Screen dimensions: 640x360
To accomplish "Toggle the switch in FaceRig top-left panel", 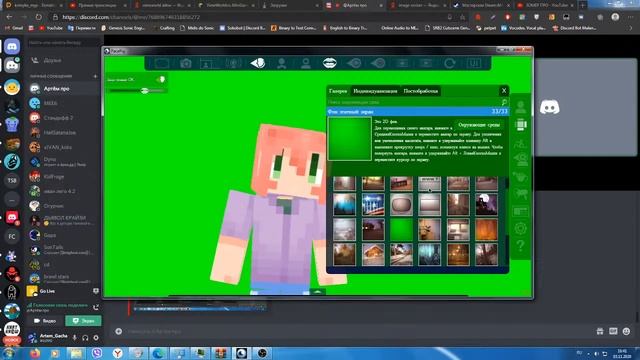I will (160, 79).
